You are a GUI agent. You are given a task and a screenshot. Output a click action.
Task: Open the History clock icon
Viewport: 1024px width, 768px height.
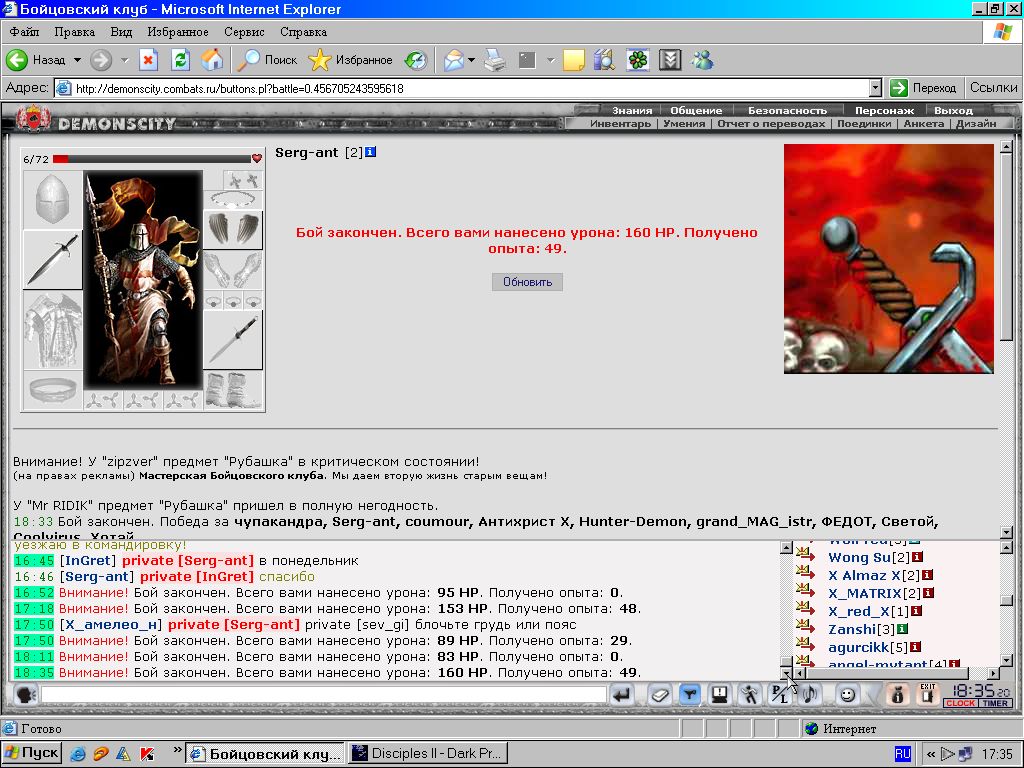pyautogui.click(x=415, y=60)
